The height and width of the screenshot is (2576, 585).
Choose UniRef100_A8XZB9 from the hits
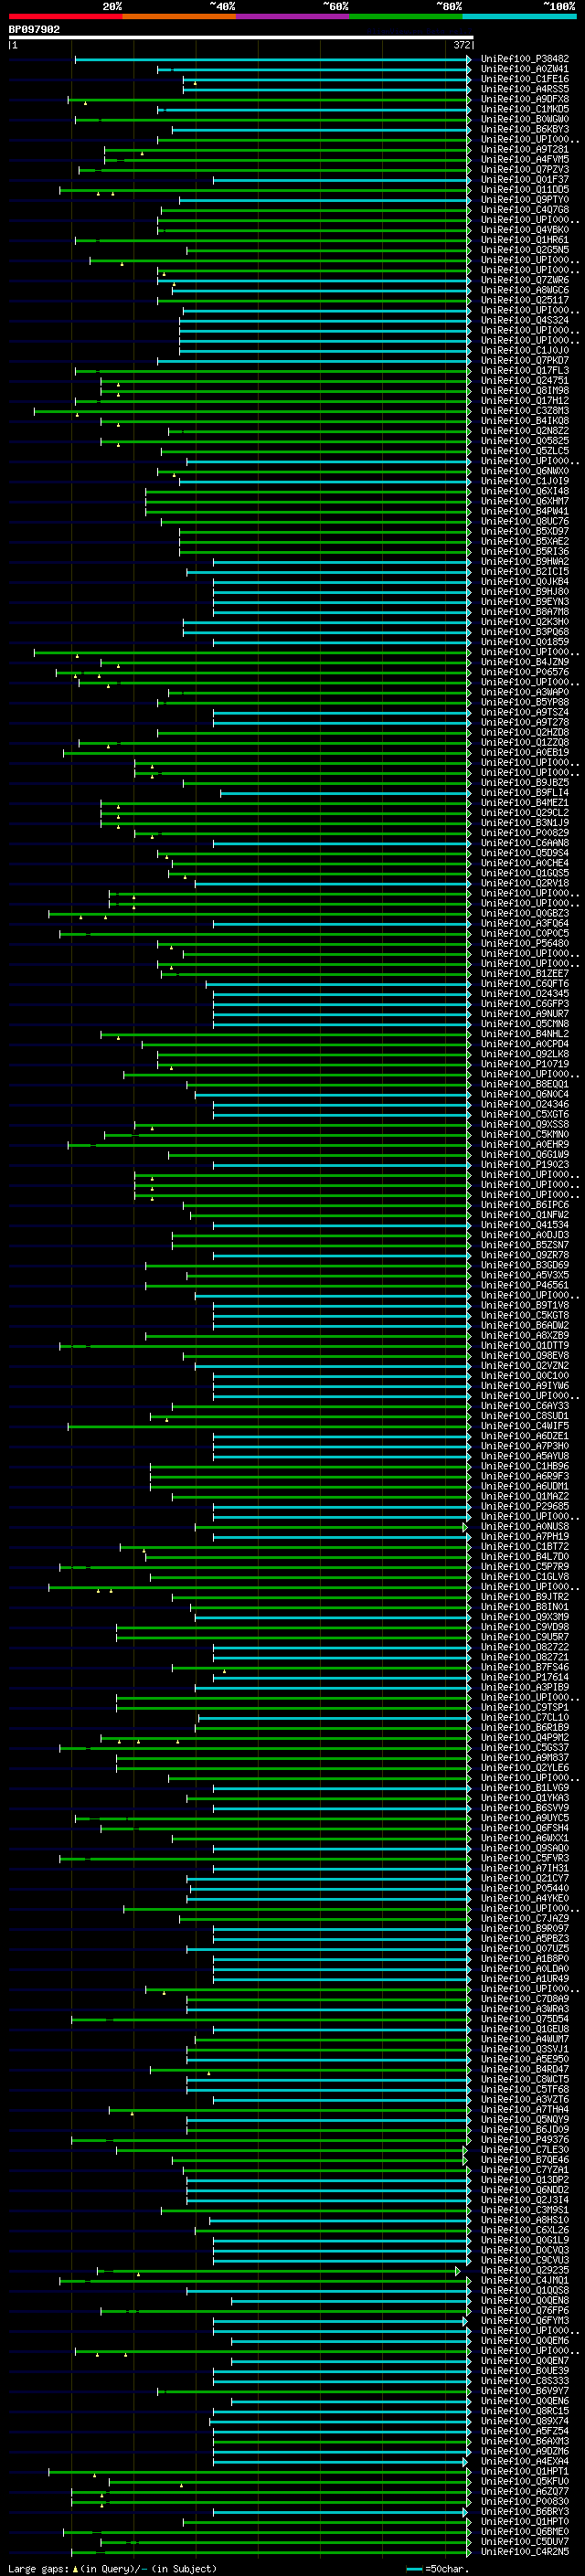(524, 1336)
